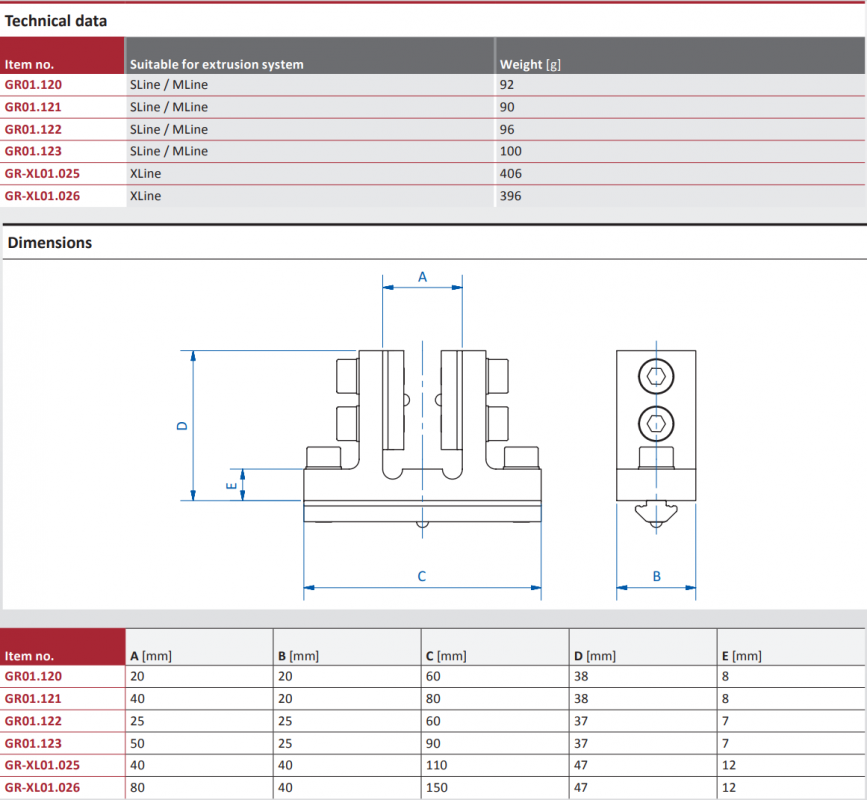Click the weight value 96

point(506,129)
